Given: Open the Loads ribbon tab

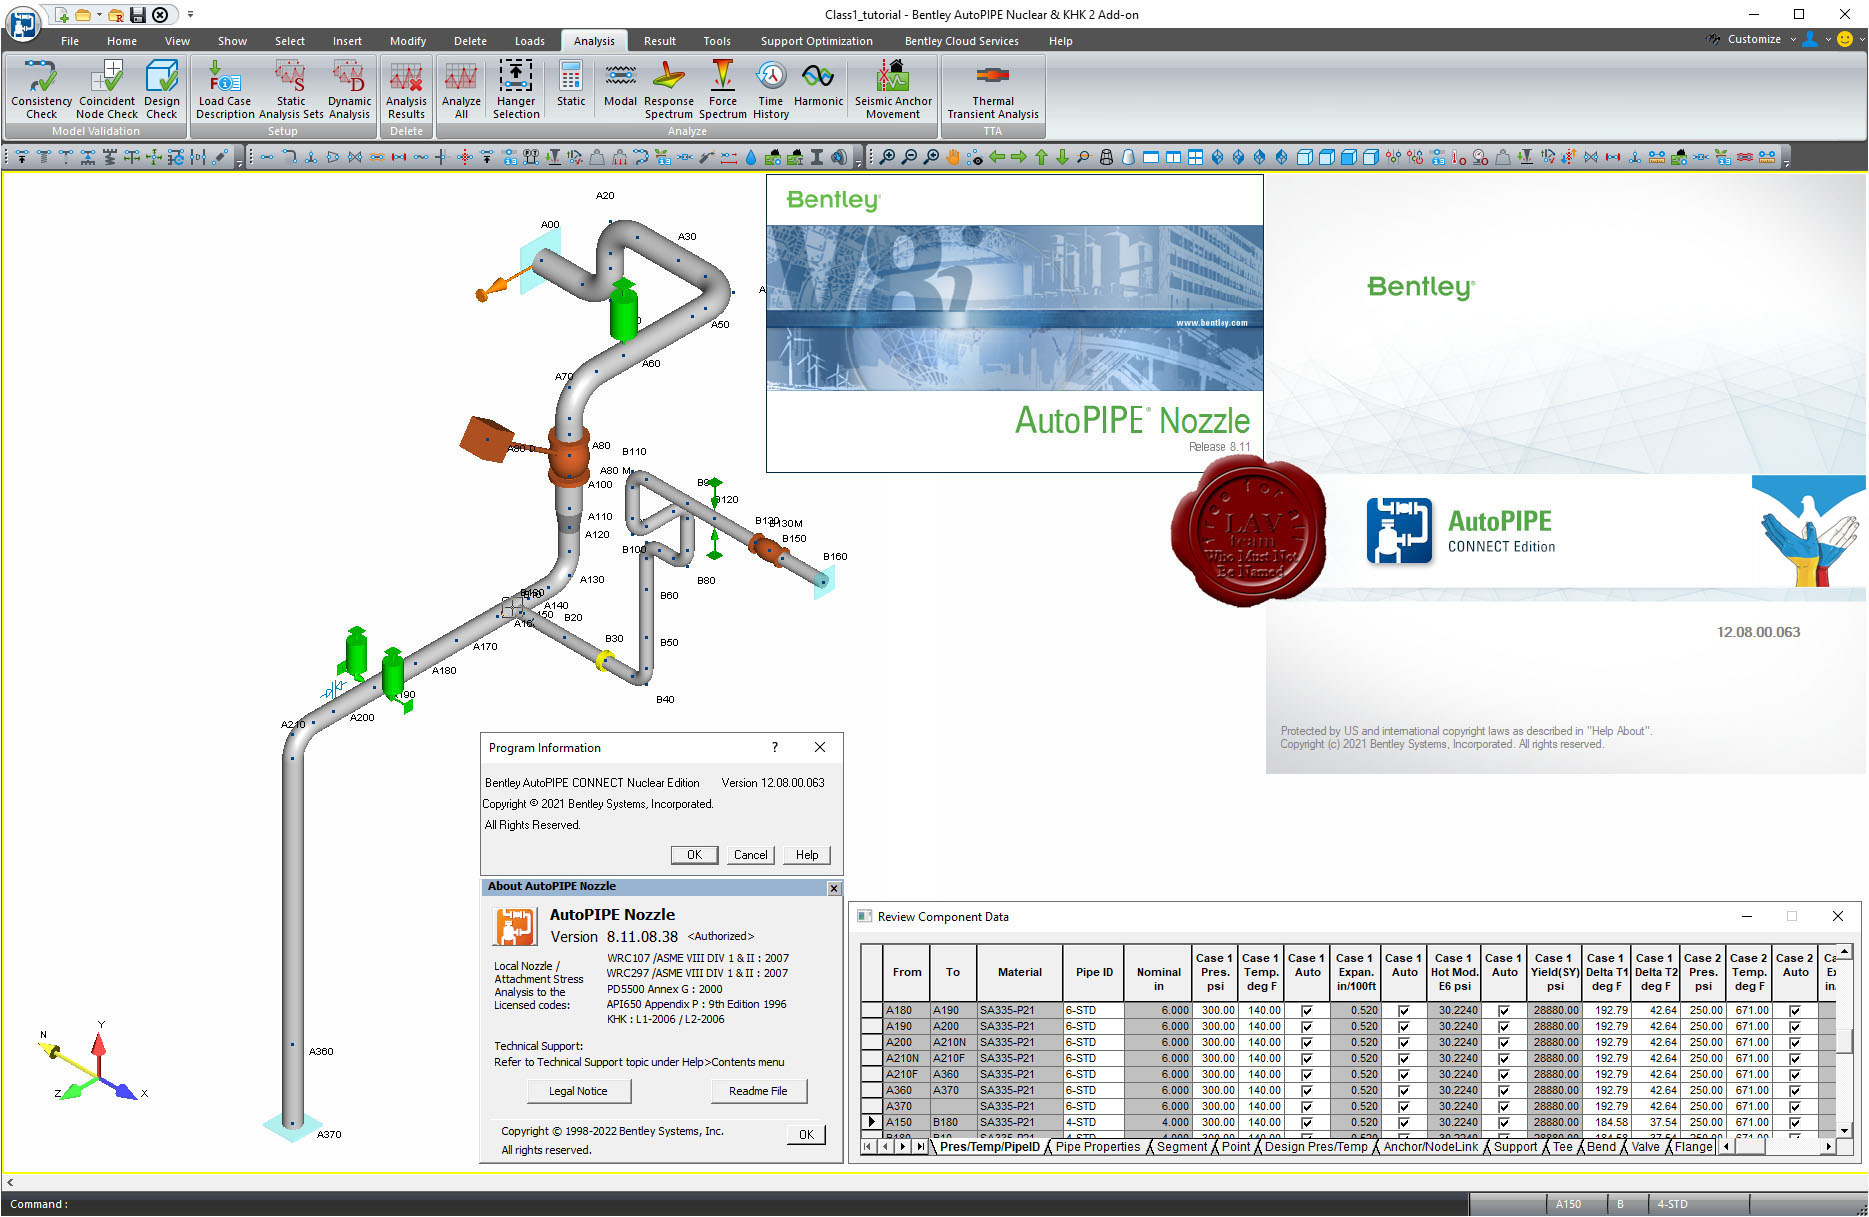Looking at the screenshot, I should (x=530, y=41).
